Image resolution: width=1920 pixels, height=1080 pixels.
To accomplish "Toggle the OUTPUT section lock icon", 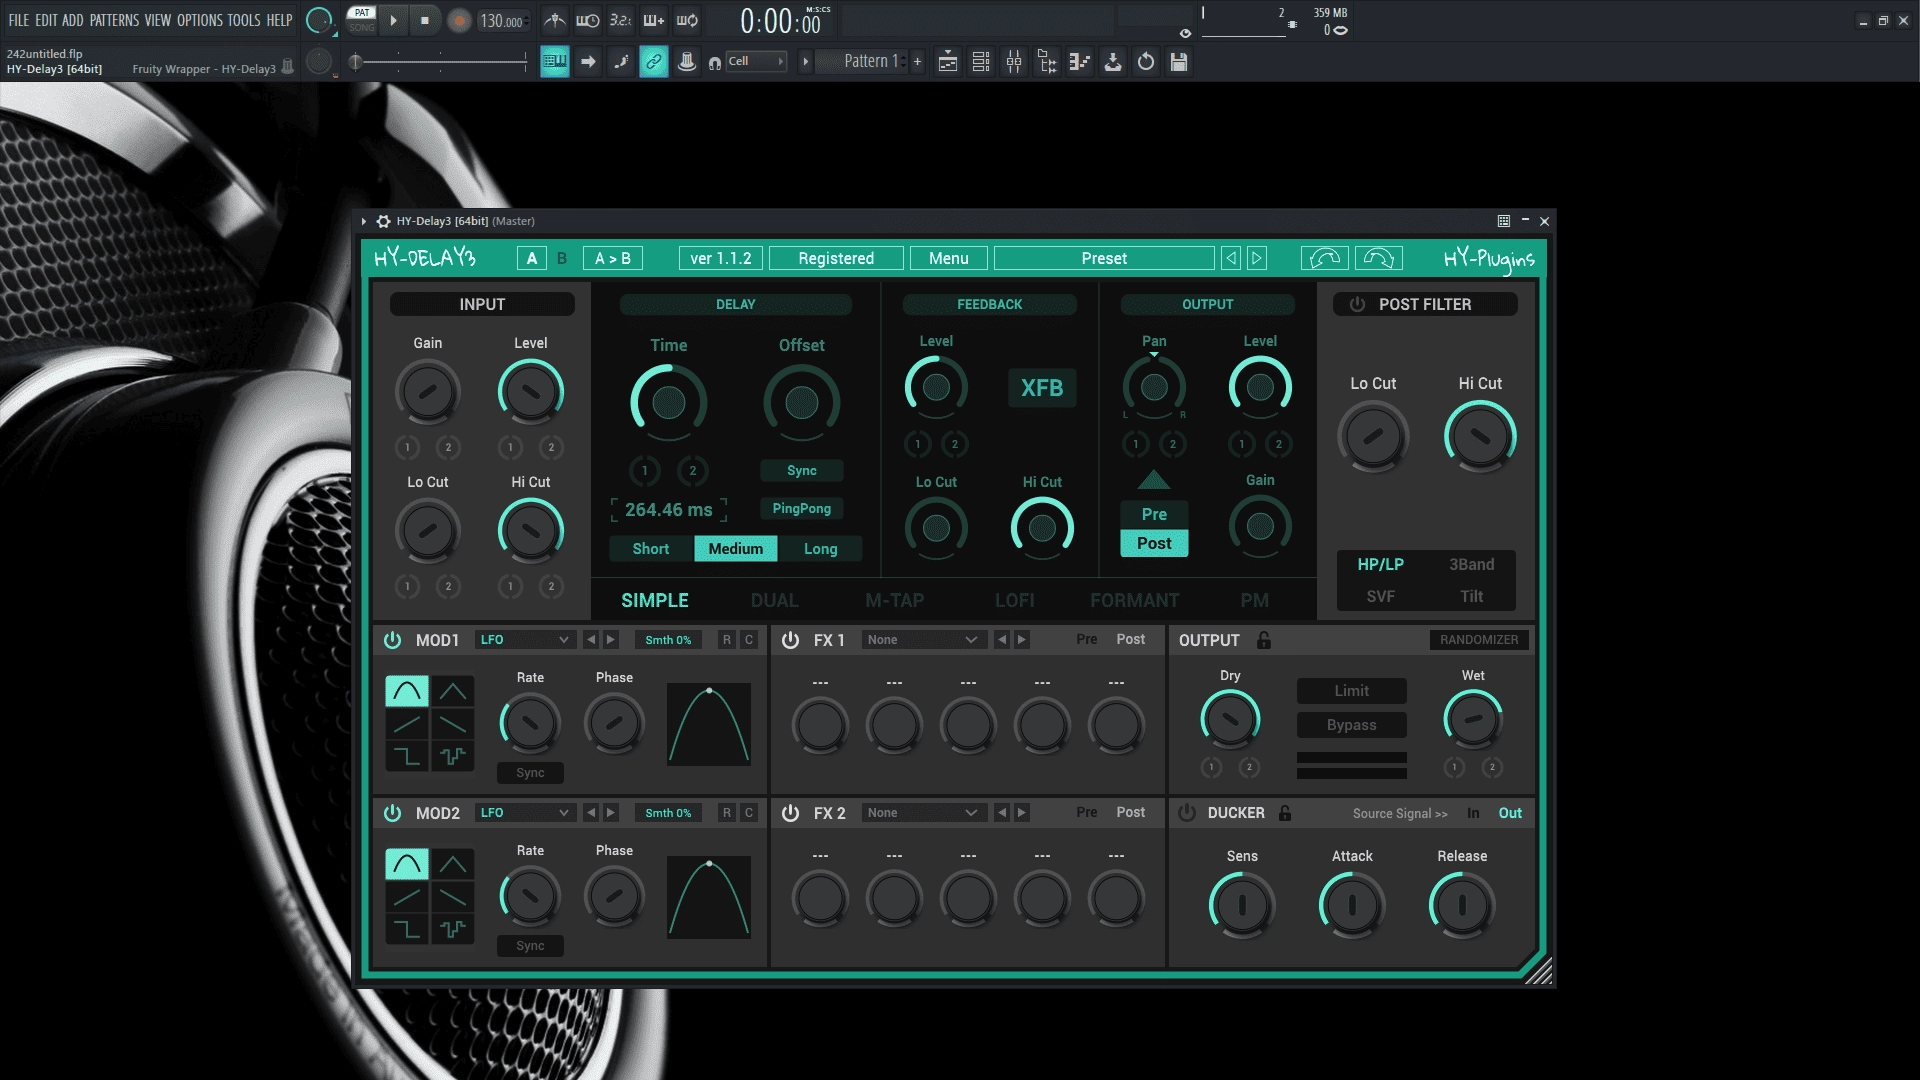I will pos(1264,640).
